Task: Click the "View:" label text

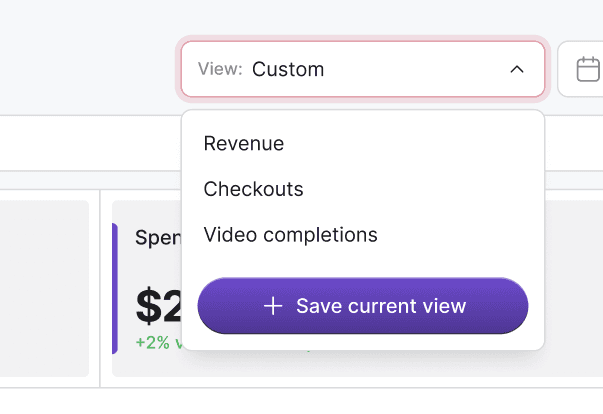Action: 220,69
